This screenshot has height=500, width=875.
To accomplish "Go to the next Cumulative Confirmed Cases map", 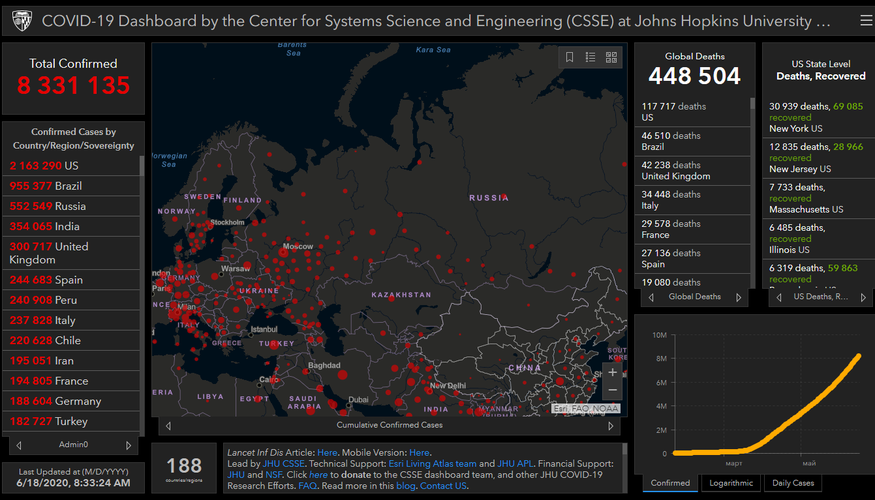I will [x=612, y=425].
